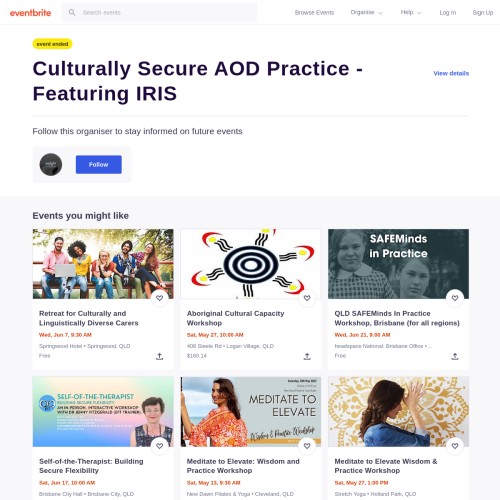The width and height of the screenshot is (500, 500).
Task: Click the Eventbrite logo
Action: tap(30, 13)
